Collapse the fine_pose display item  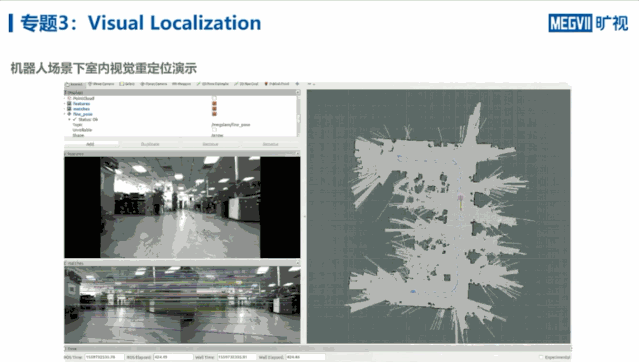[x=65, y=114]
